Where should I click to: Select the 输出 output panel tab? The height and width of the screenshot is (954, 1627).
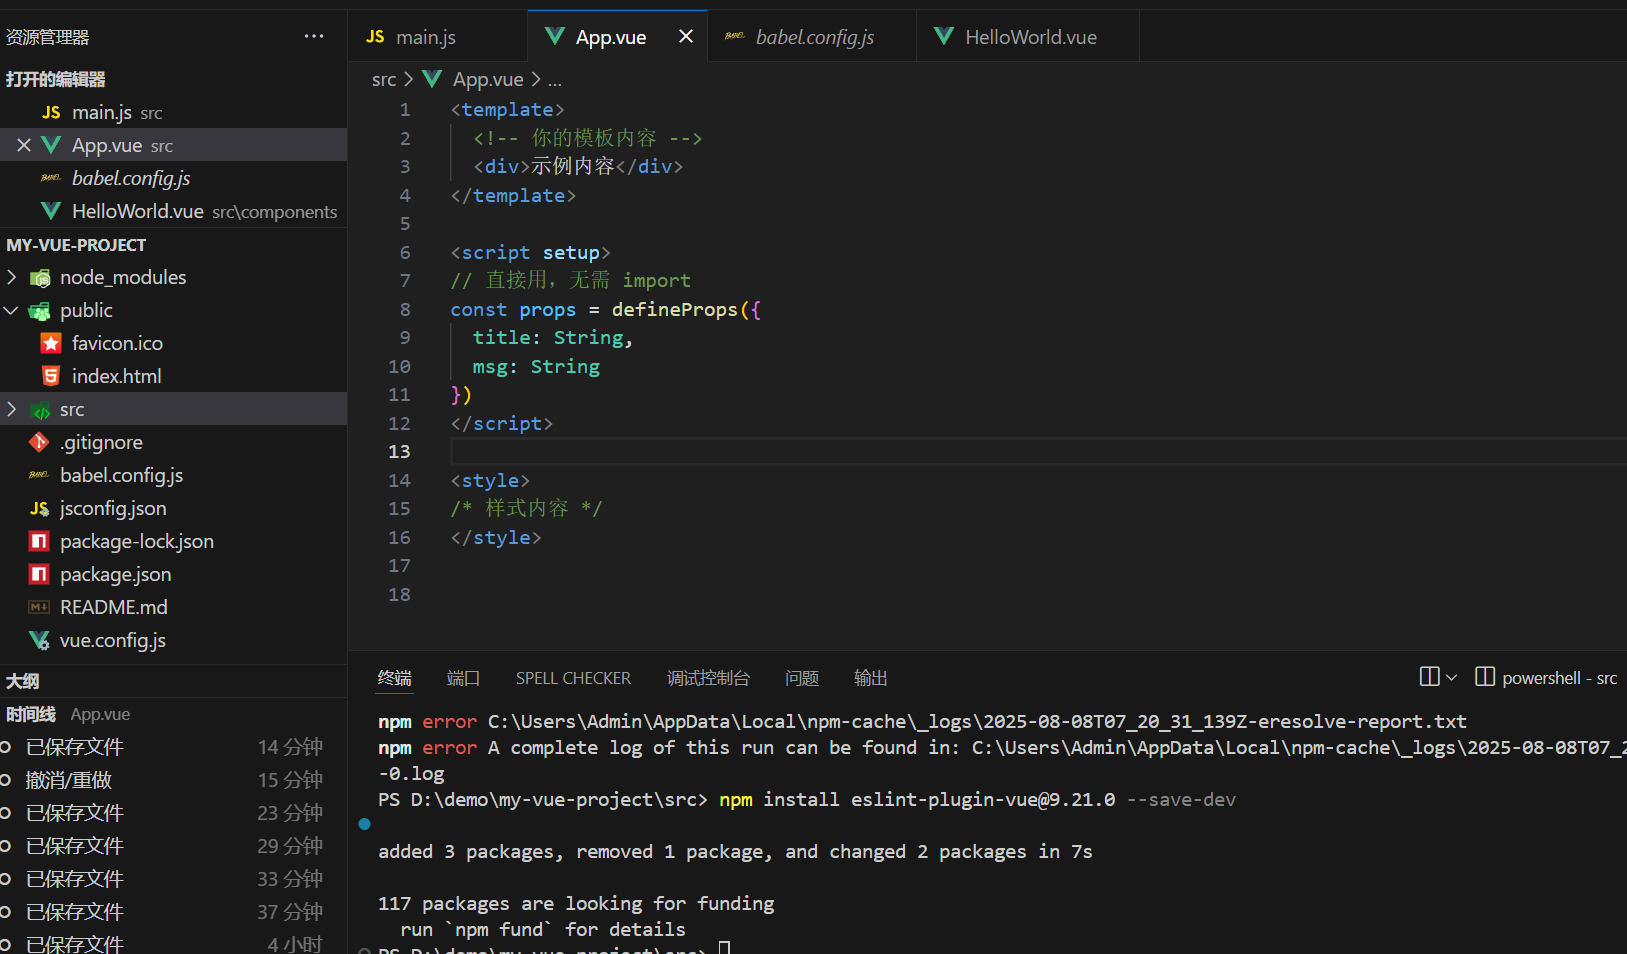coord(870,678)
